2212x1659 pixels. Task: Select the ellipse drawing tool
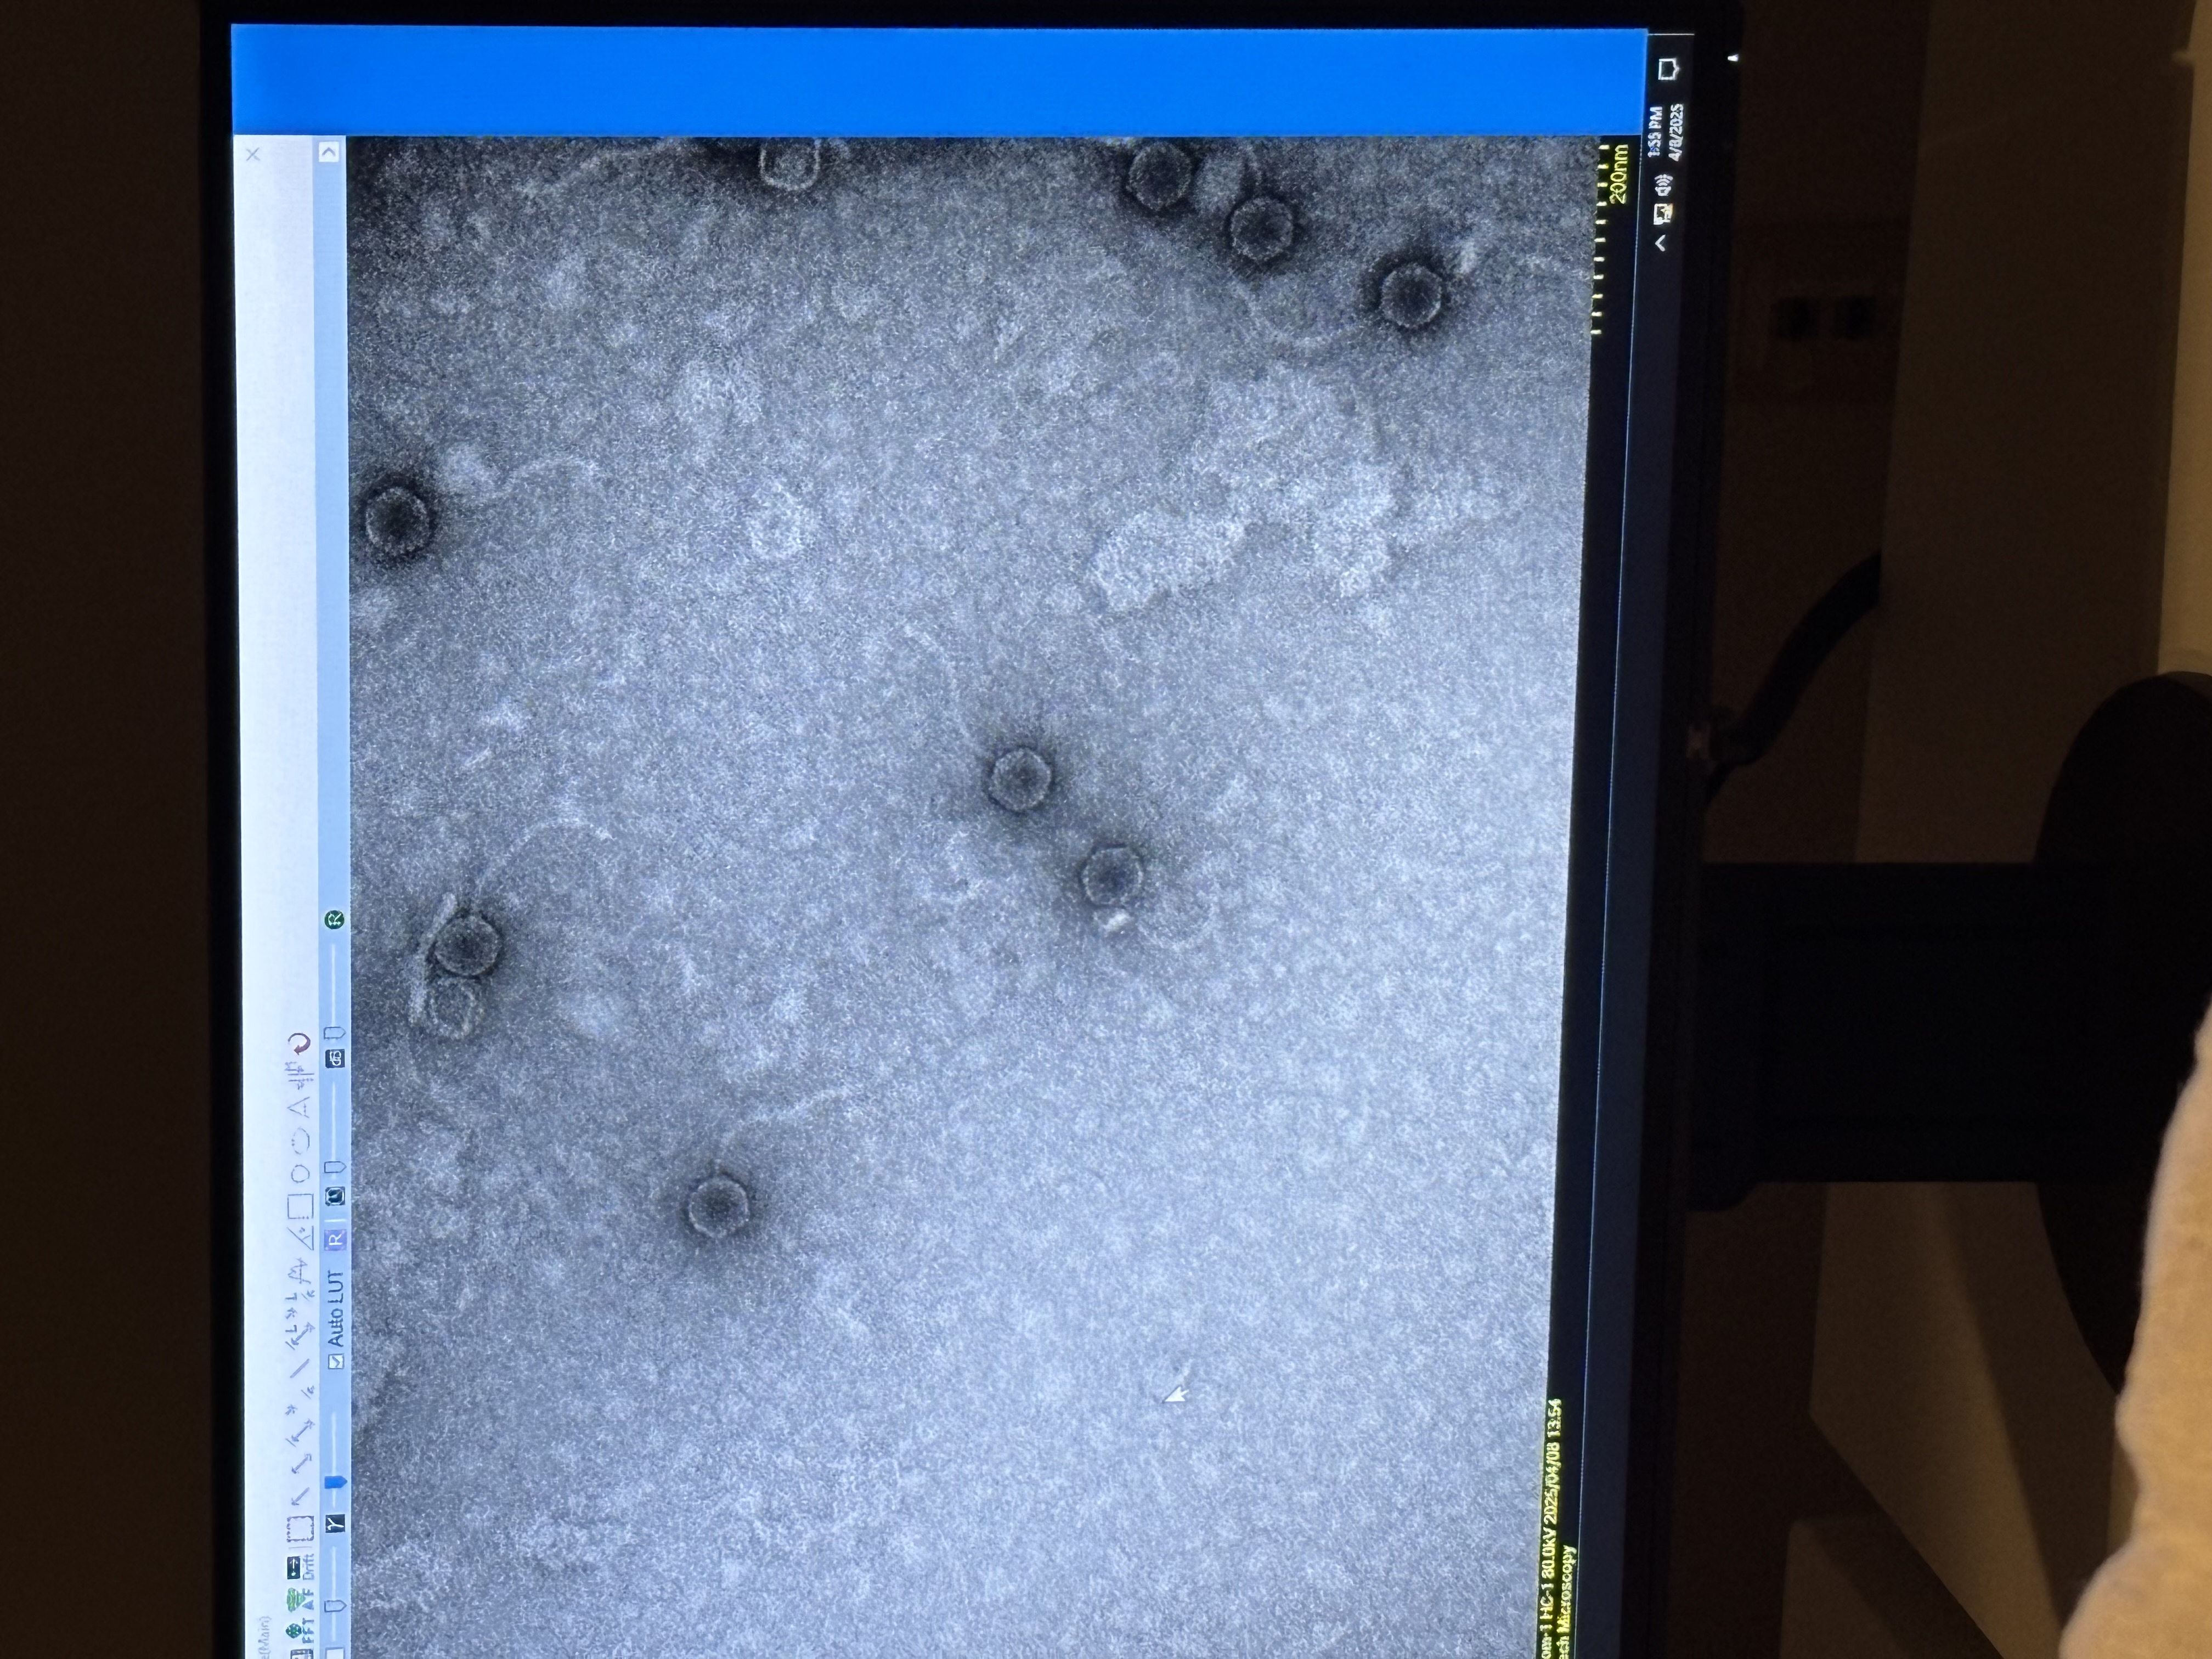click(300, 1141)
